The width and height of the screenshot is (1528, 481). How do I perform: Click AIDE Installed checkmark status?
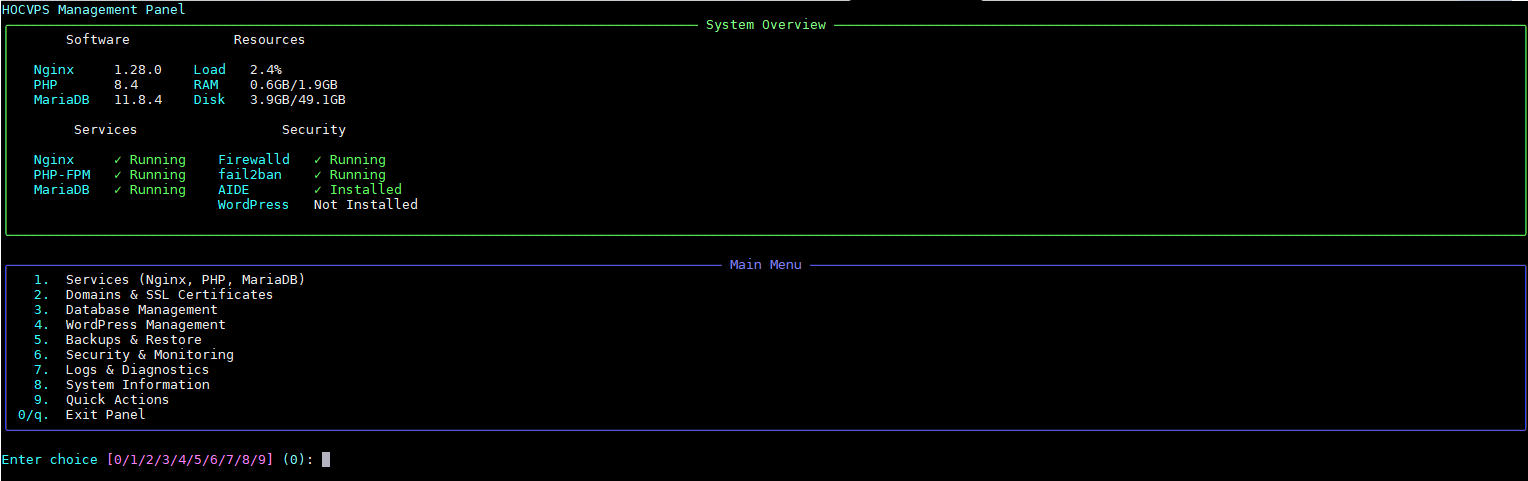357,190
